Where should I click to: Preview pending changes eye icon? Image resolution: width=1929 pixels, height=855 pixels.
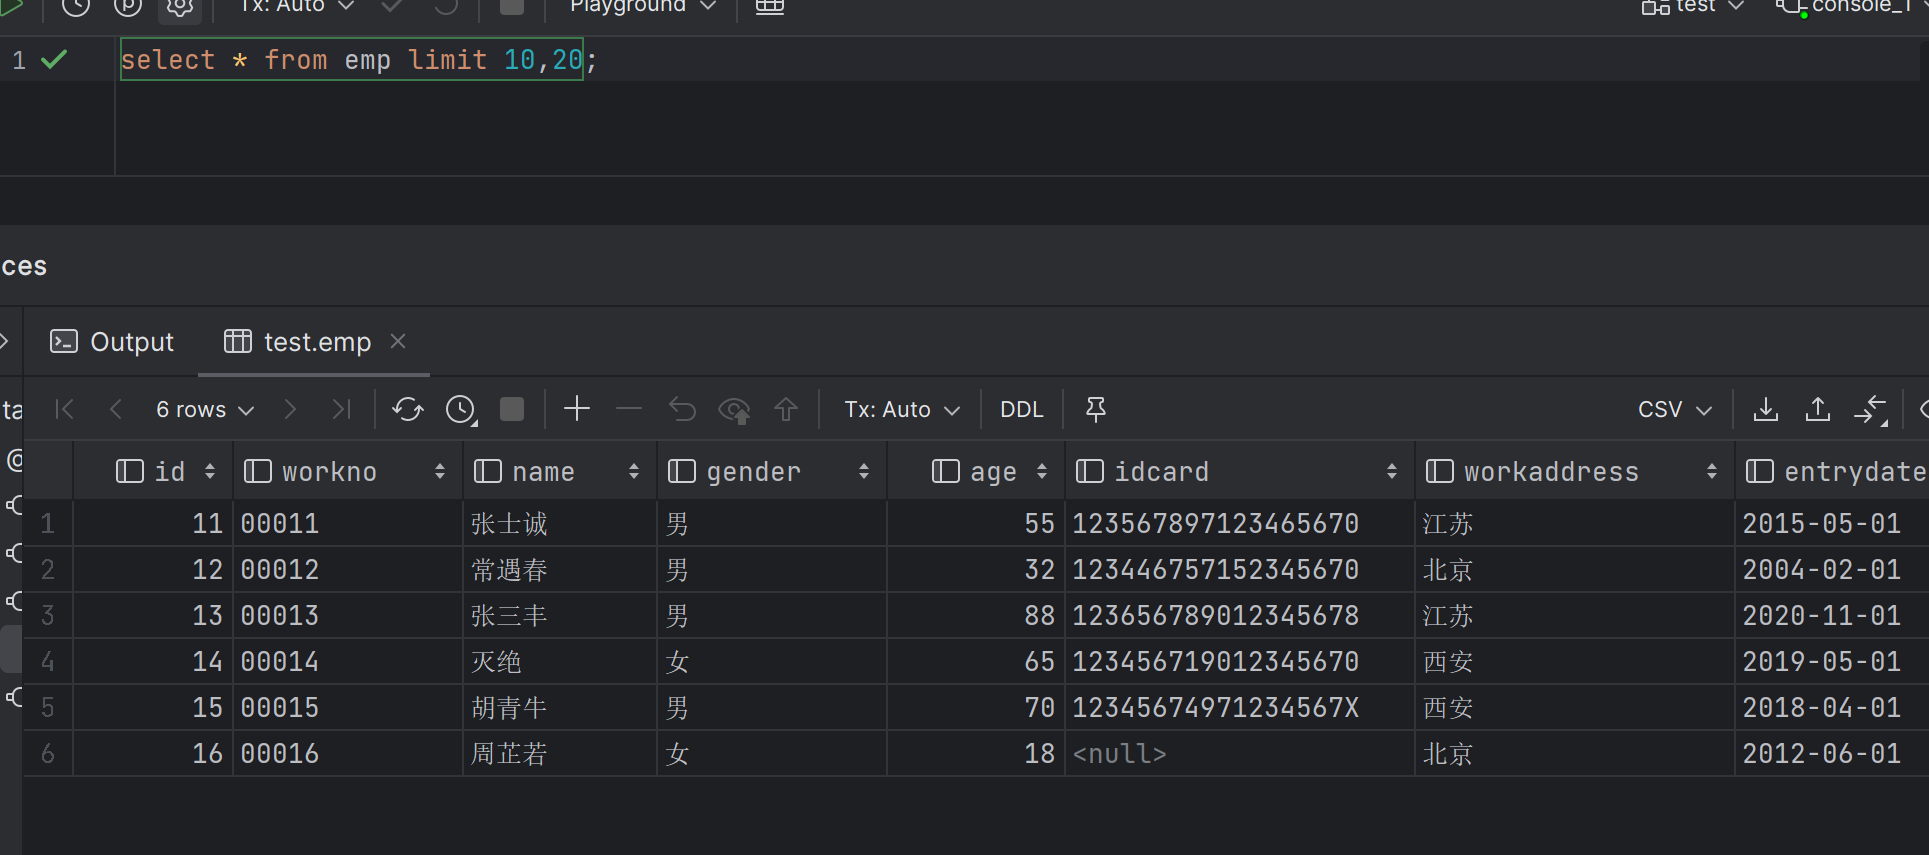pos(734,410)
